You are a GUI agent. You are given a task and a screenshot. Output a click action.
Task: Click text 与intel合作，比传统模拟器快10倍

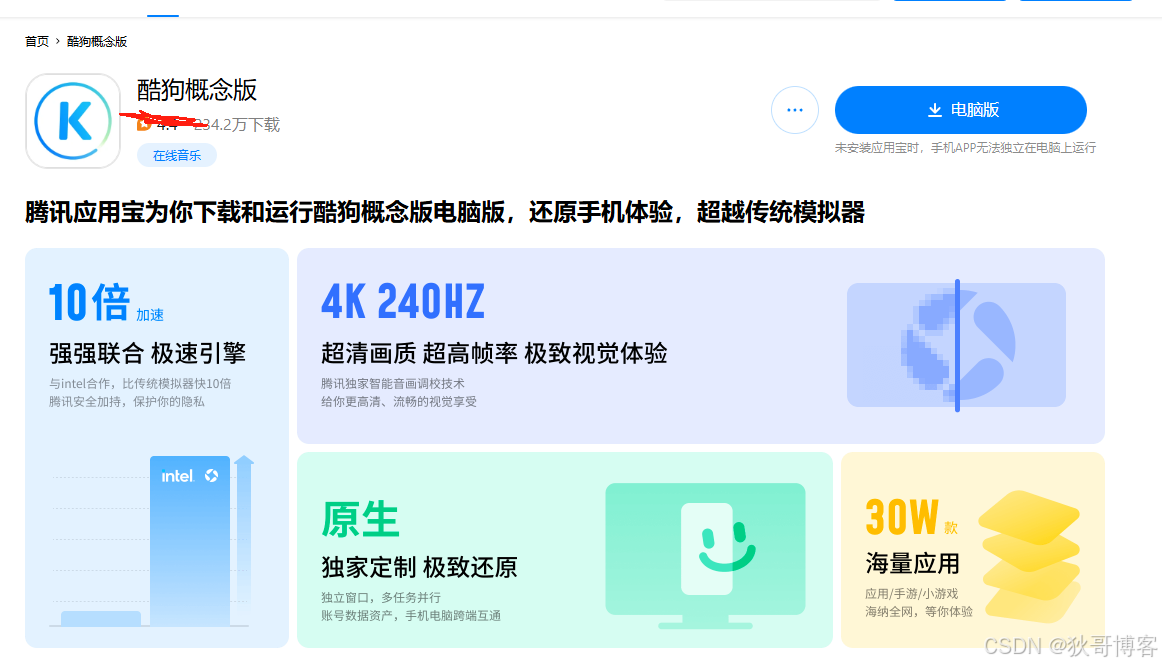click(140, 384)
